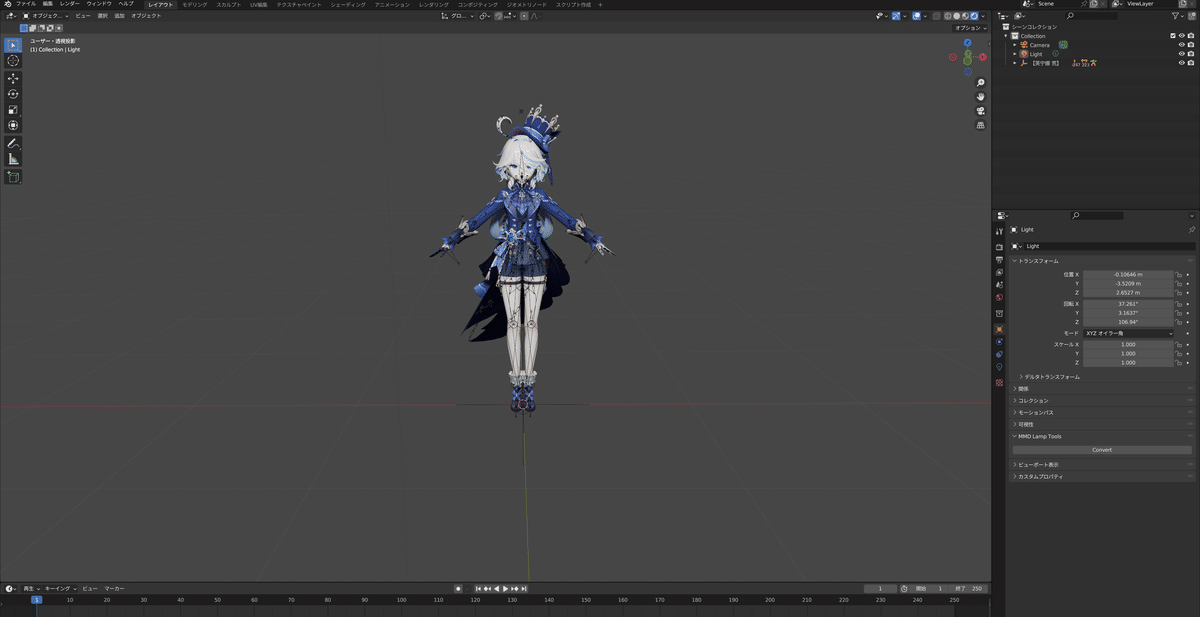Collapse the トランスフォーム panel
1200x617 pixels.
(1036, 261)
